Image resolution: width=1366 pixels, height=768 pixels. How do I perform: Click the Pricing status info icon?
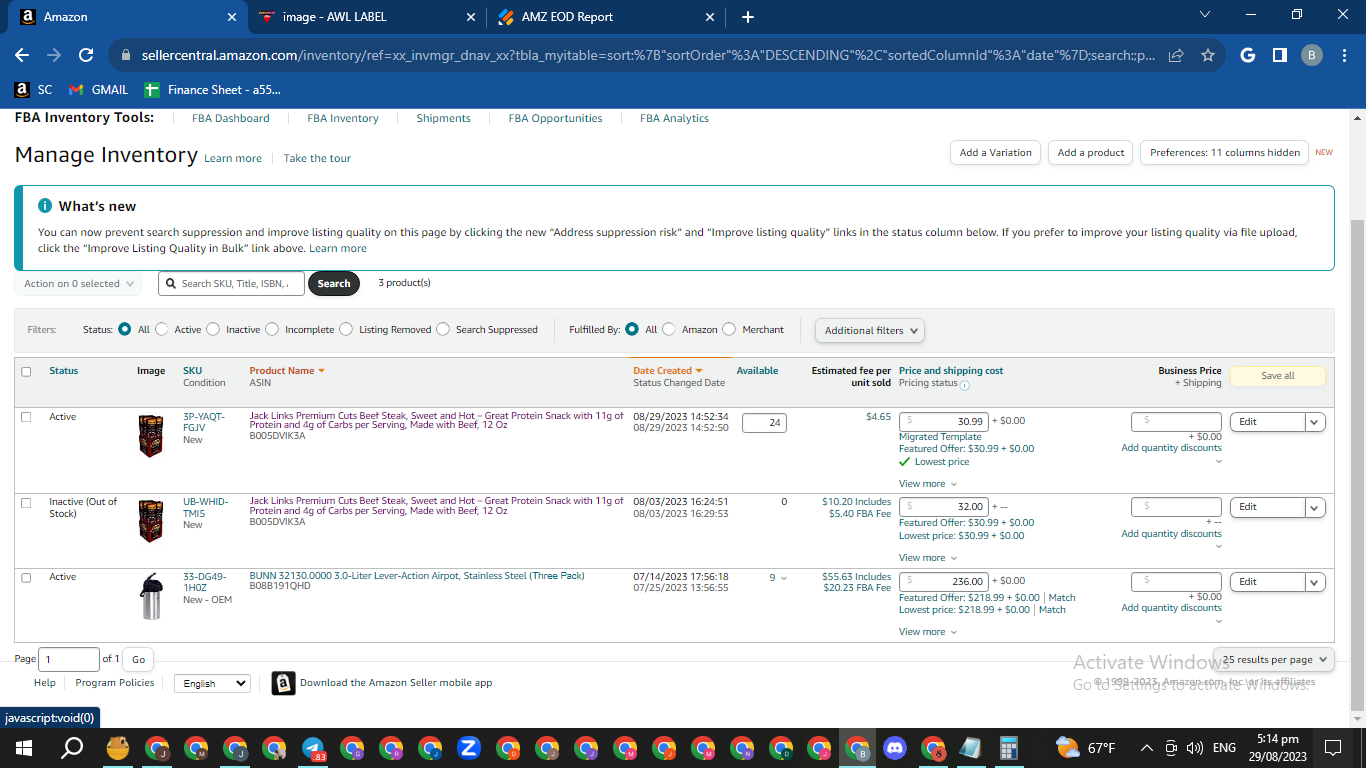(x=965, y=385)
